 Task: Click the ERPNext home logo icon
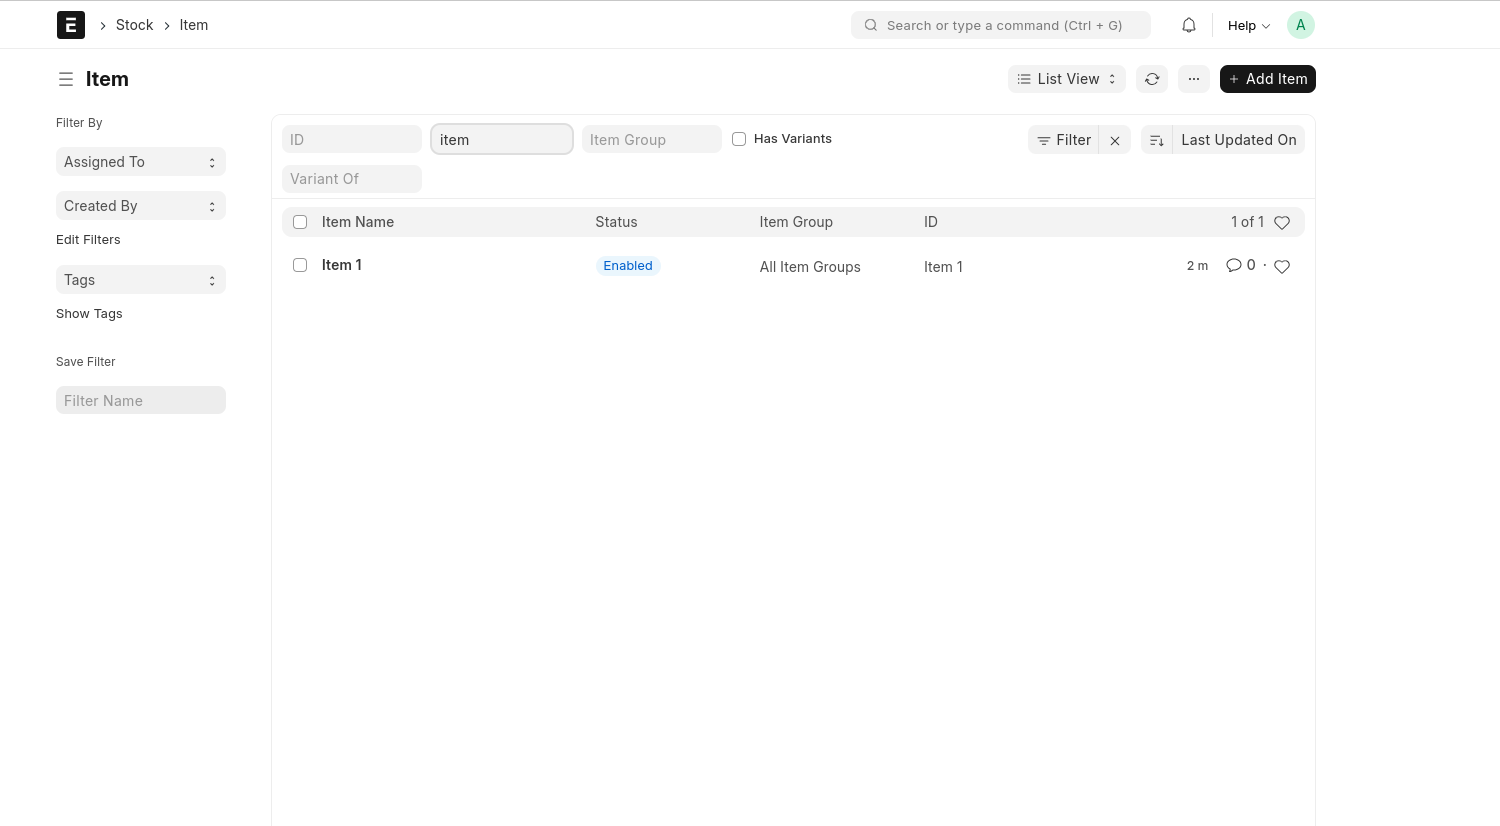(71, 25)
